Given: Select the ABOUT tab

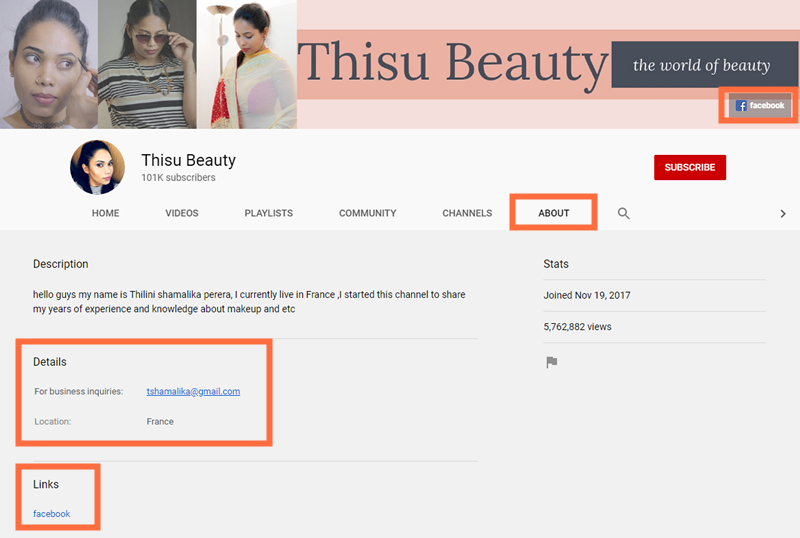Looking at the screenshot, I should click(553, 213).
